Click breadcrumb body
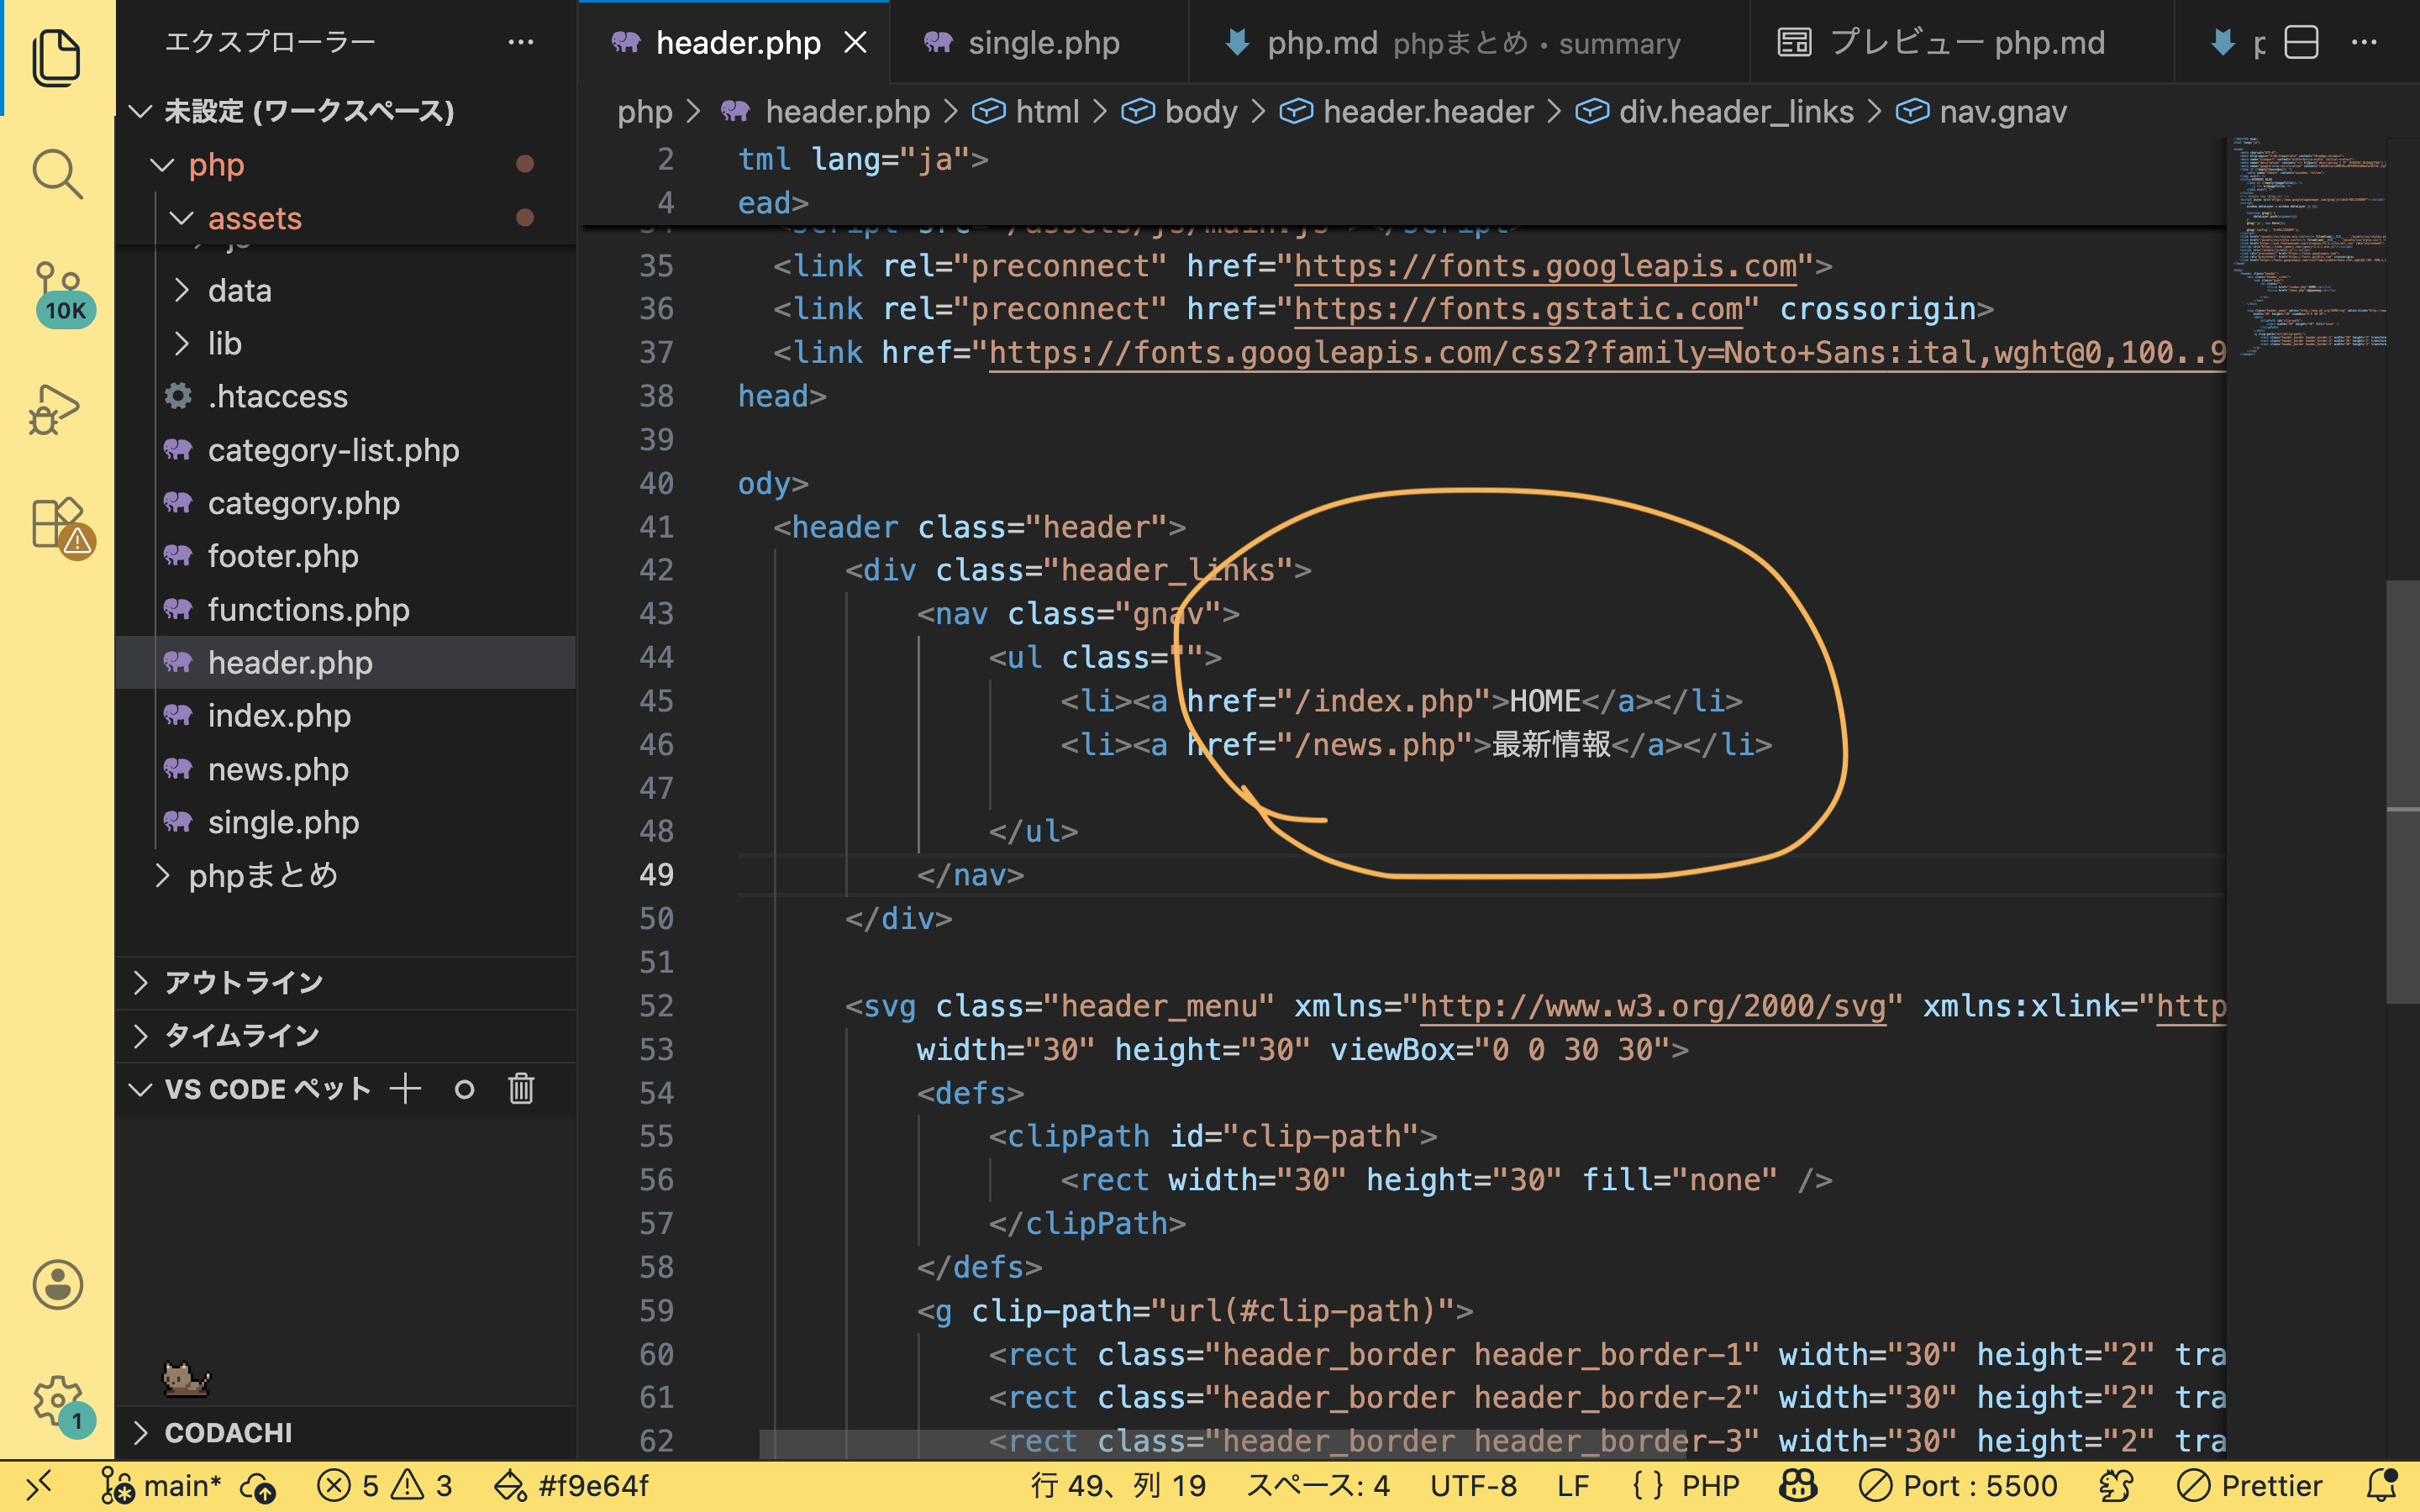The height and width of the screenshot is (1512, 2420). [1180, 111]
